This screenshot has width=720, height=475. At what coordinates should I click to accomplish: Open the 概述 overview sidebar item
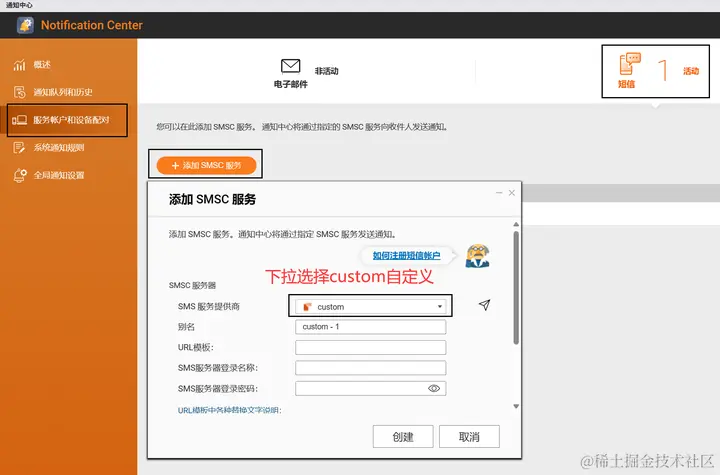[42, 65]
